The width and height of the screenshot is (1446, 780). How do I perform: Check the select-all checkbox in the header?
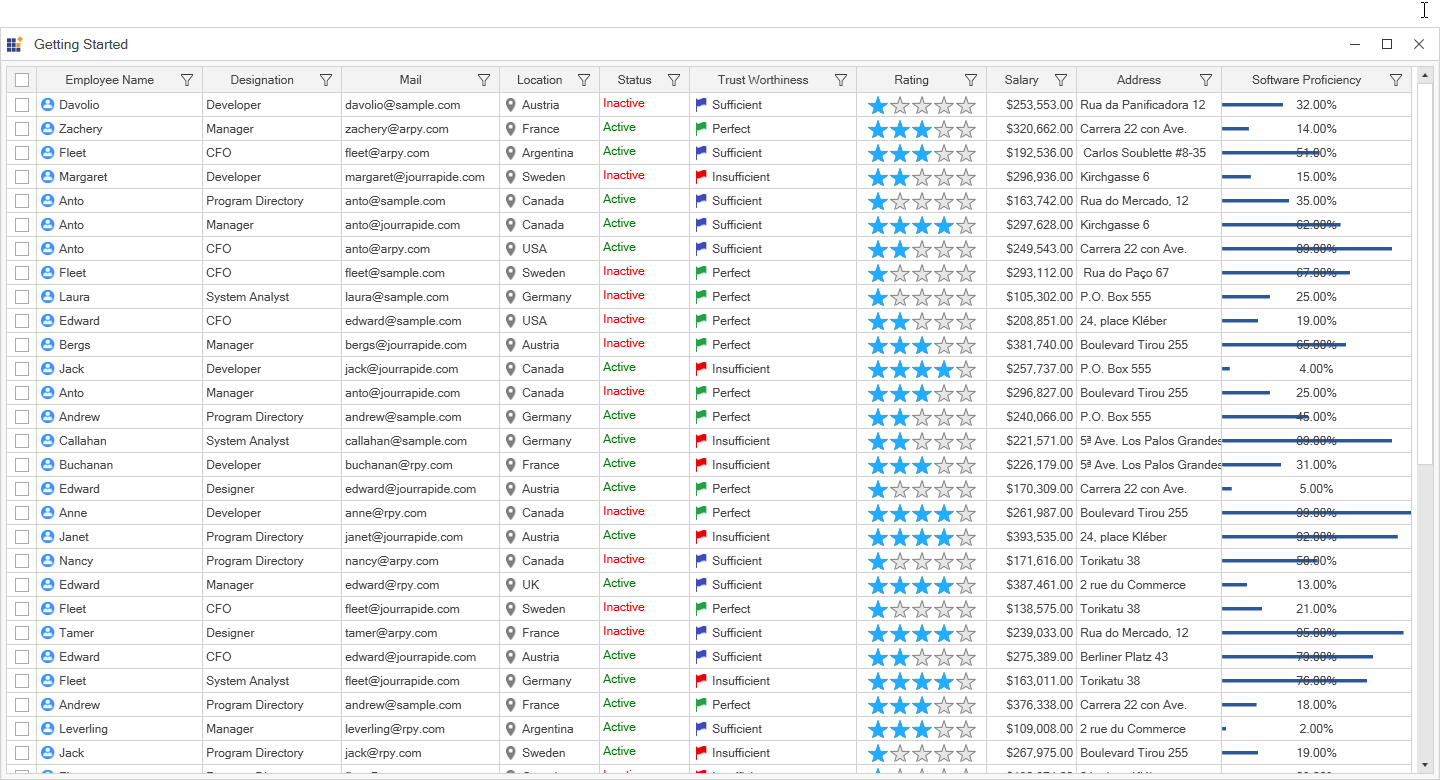[x=22, y=79]
